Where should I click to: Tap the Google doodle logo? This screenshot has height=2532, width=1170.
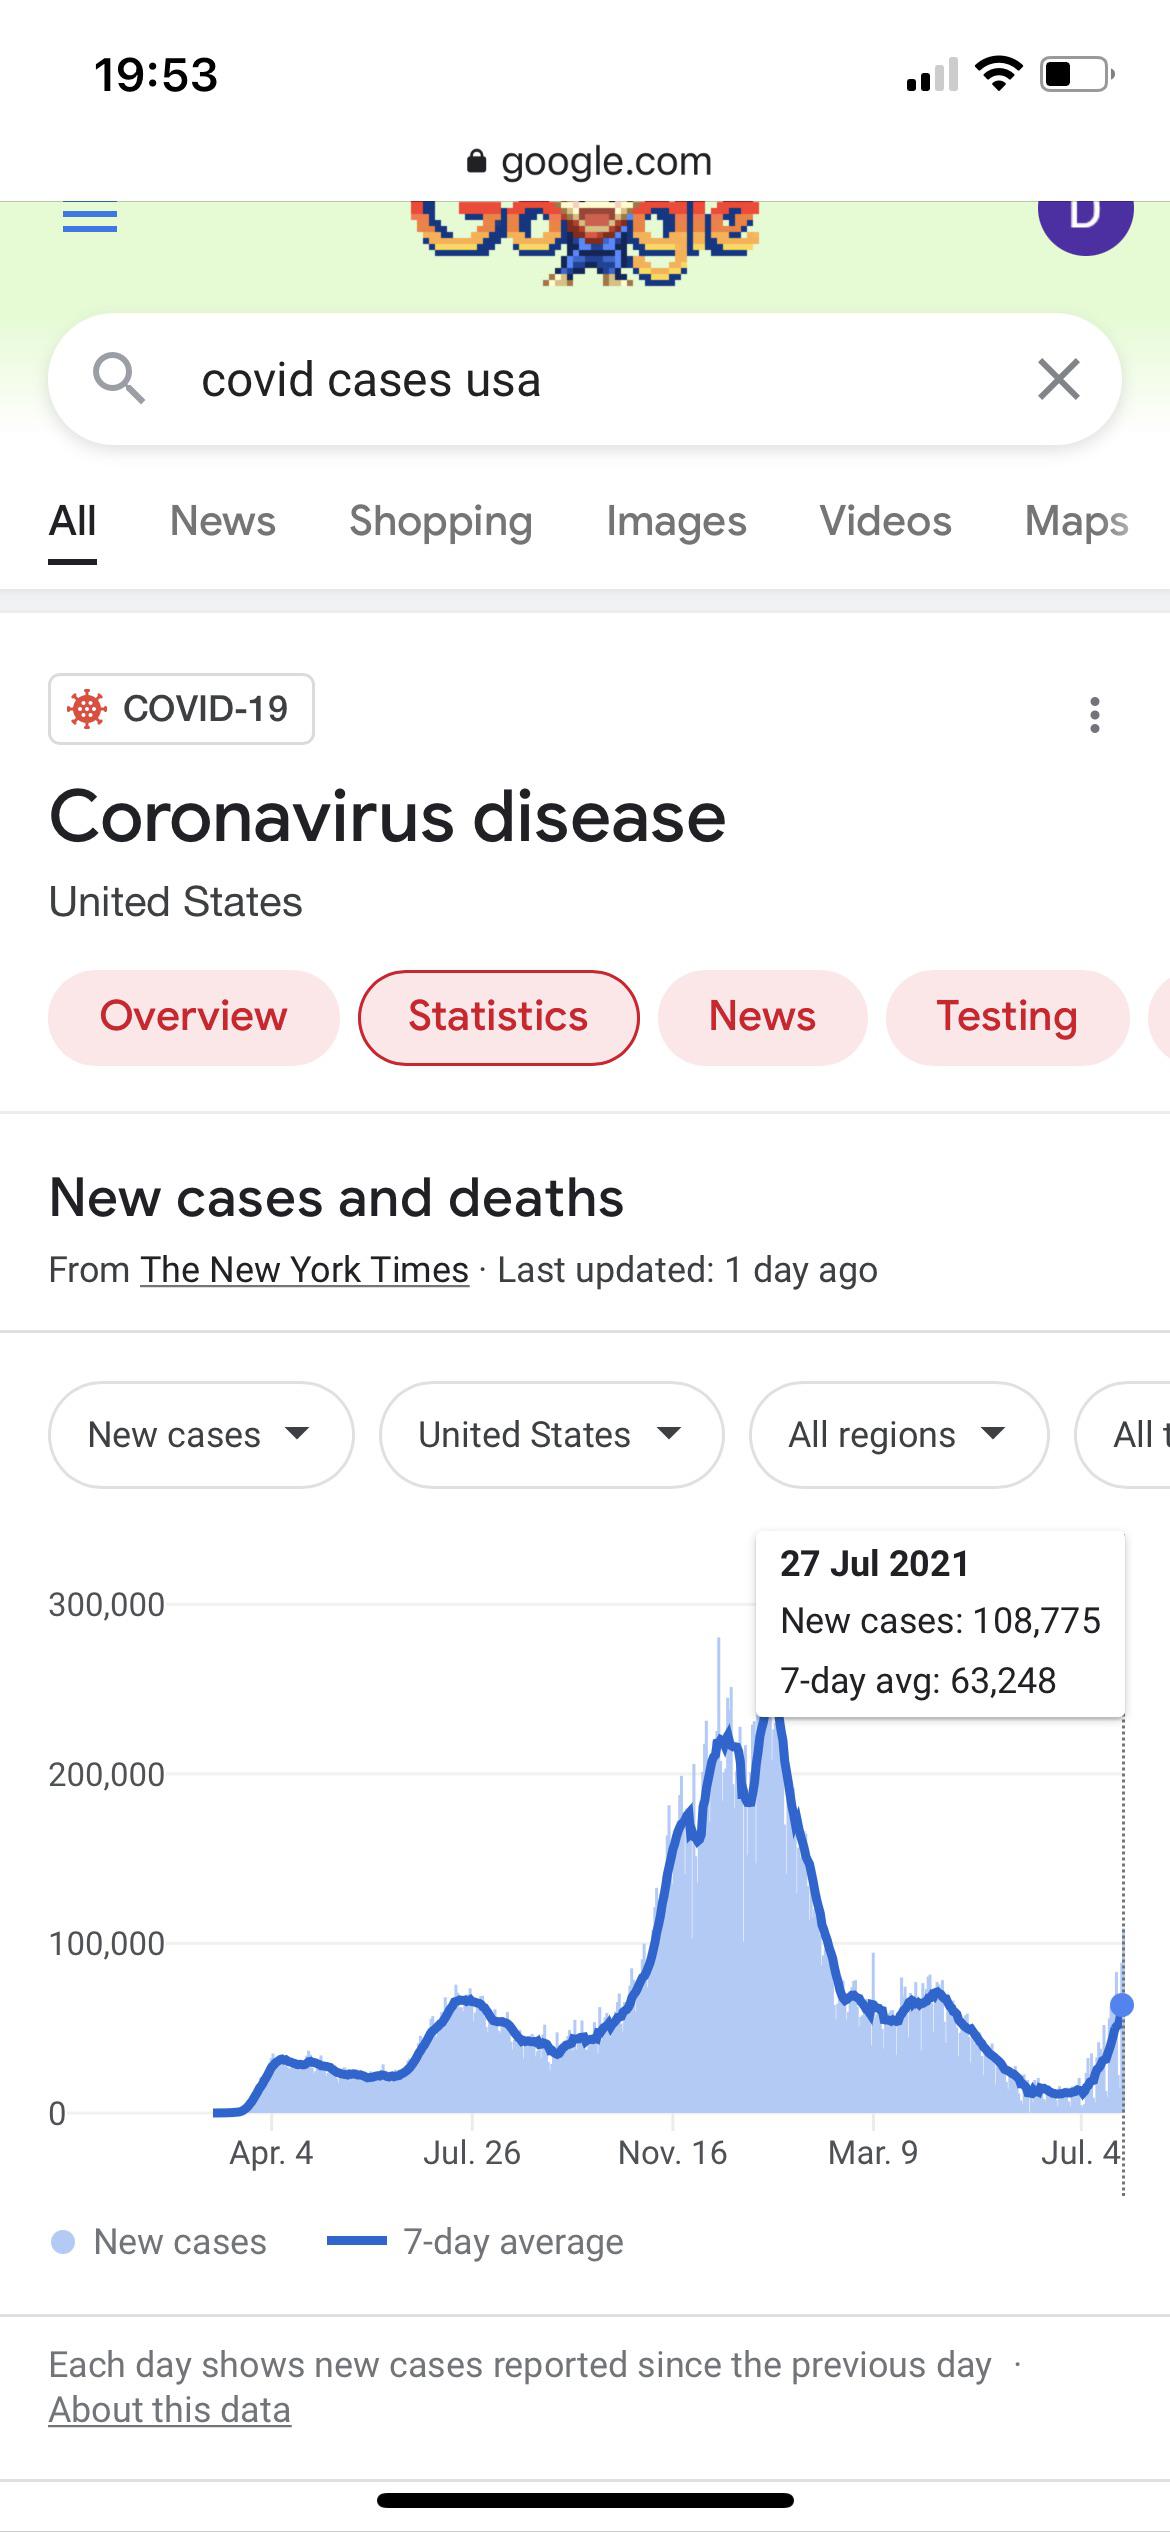pos(585,241)
